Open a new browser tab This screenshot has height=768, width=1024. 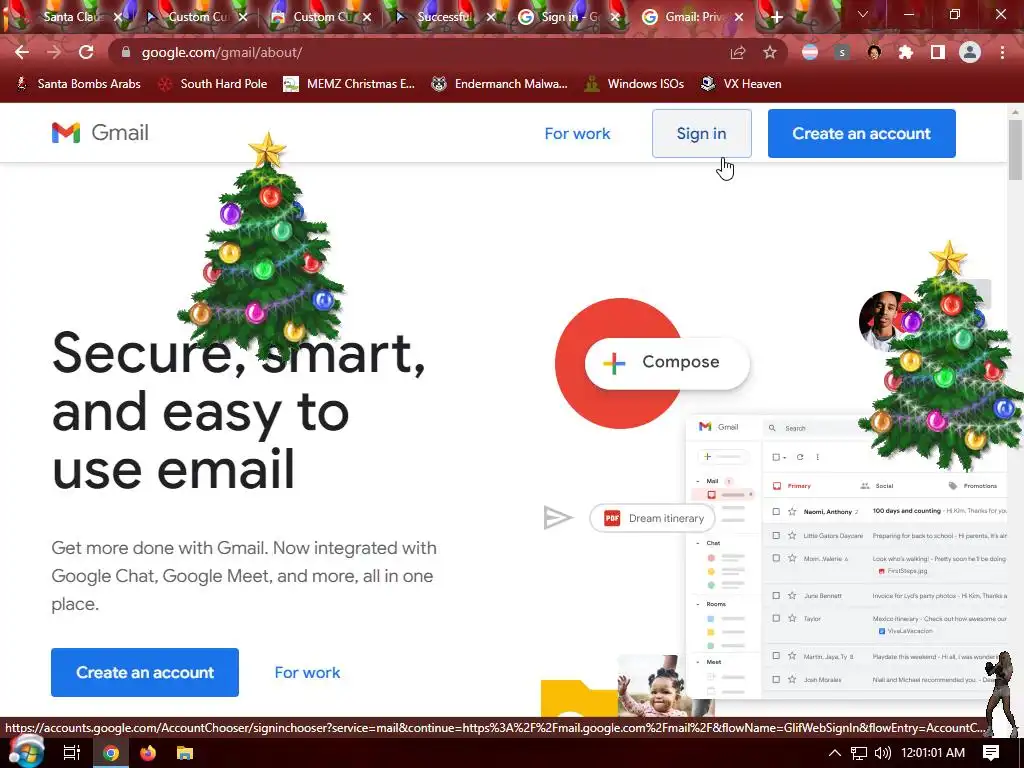click(x=776, y=17)
